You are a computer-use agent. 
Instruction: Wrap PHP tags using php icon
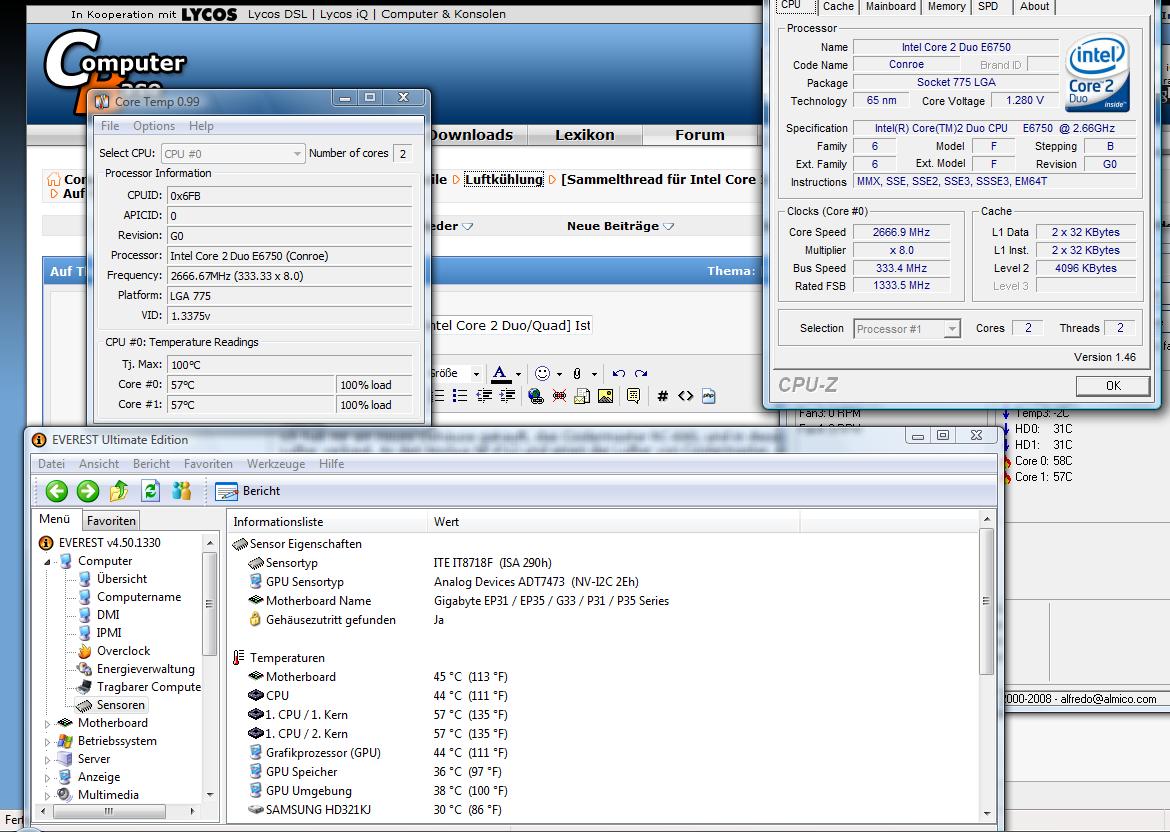click(709, 396)
